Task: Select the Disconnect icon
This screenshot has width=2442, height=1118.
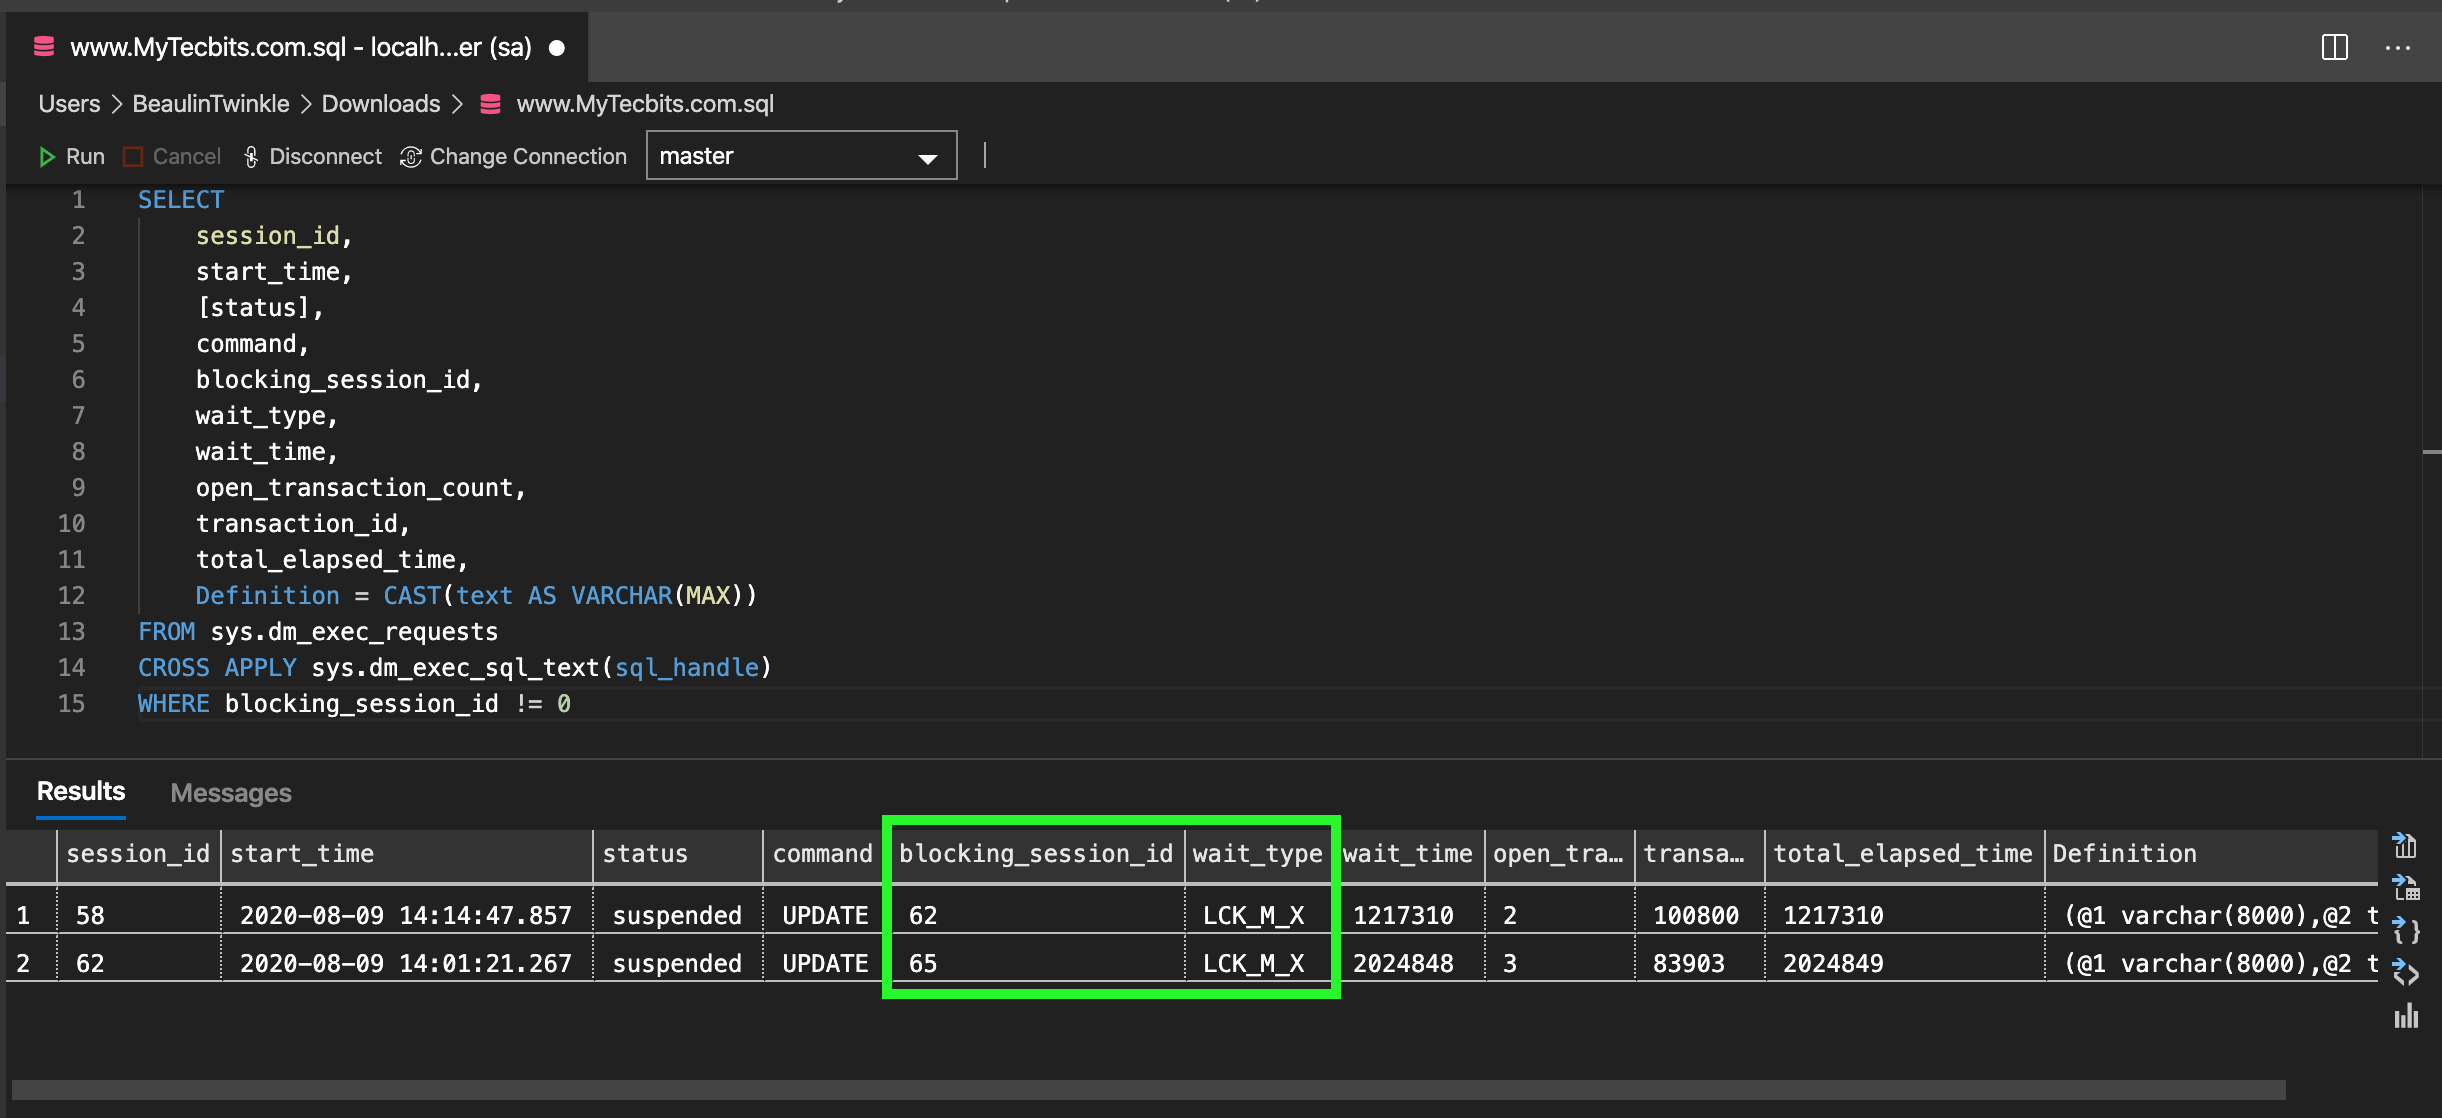Action: coord(252,156)
